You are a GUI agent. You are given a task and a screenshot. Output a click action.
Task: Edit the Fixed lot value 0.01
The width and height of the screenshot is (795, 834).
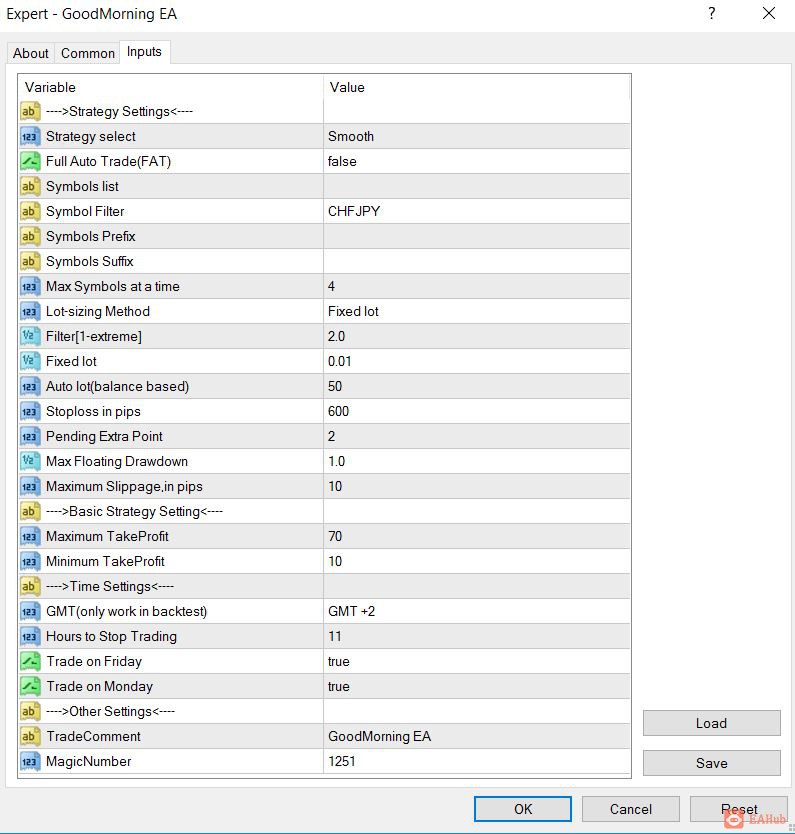point(476,361)
